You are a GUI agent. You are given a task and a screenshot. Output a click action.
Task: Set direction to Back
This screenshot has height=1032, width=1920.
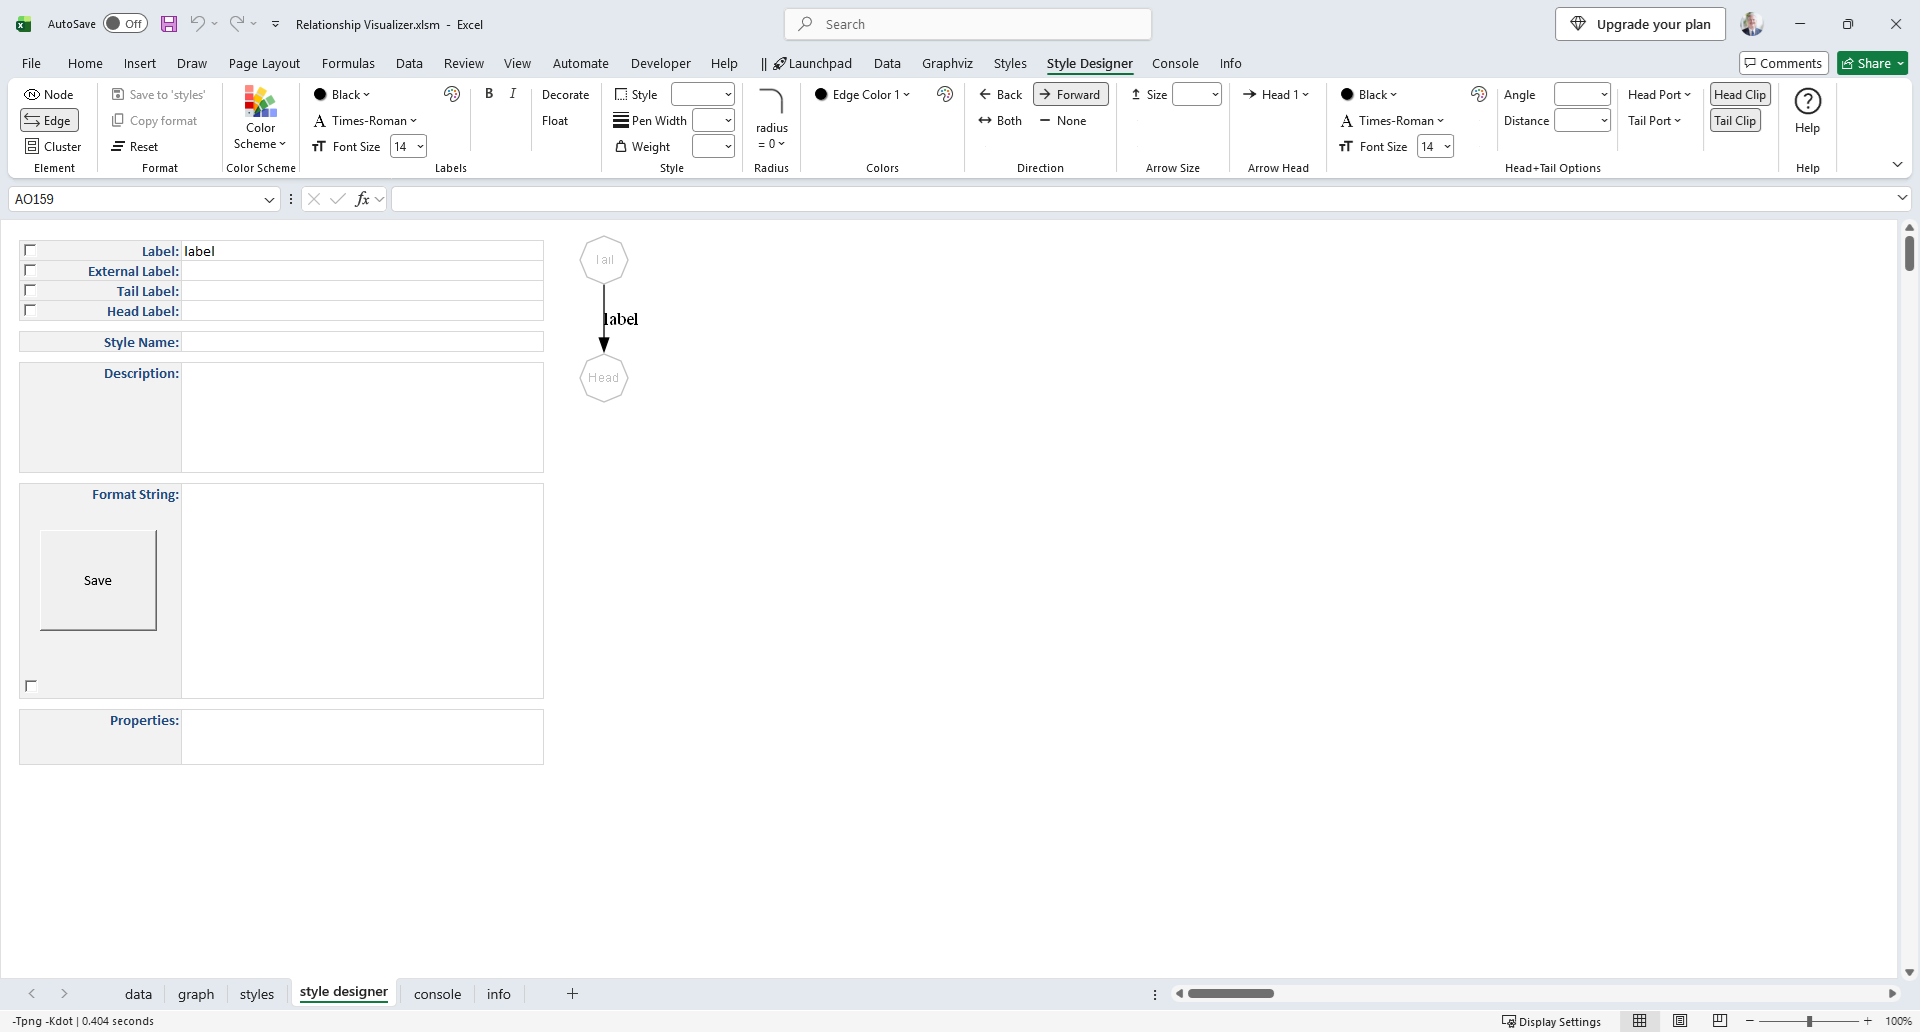coord(1000,94)
